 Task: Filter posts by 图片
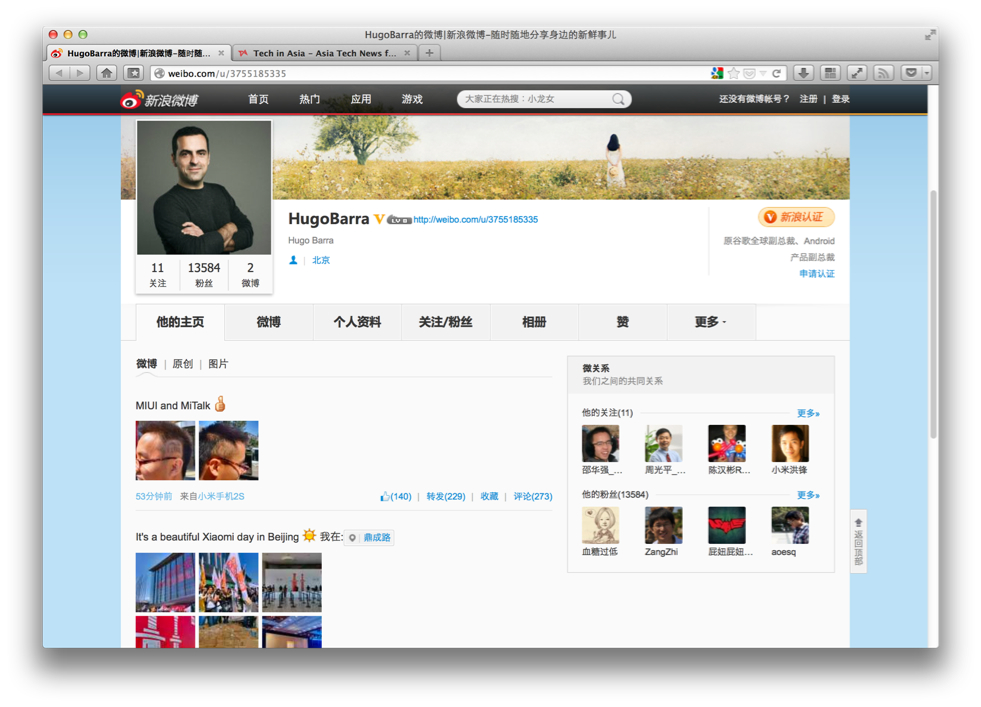click(218, 364)
